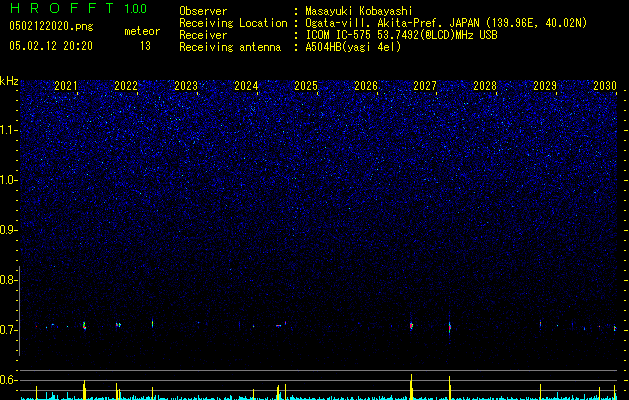
Task: Click the 0.9 kHz frequency label
Action: tap(9, 230)
